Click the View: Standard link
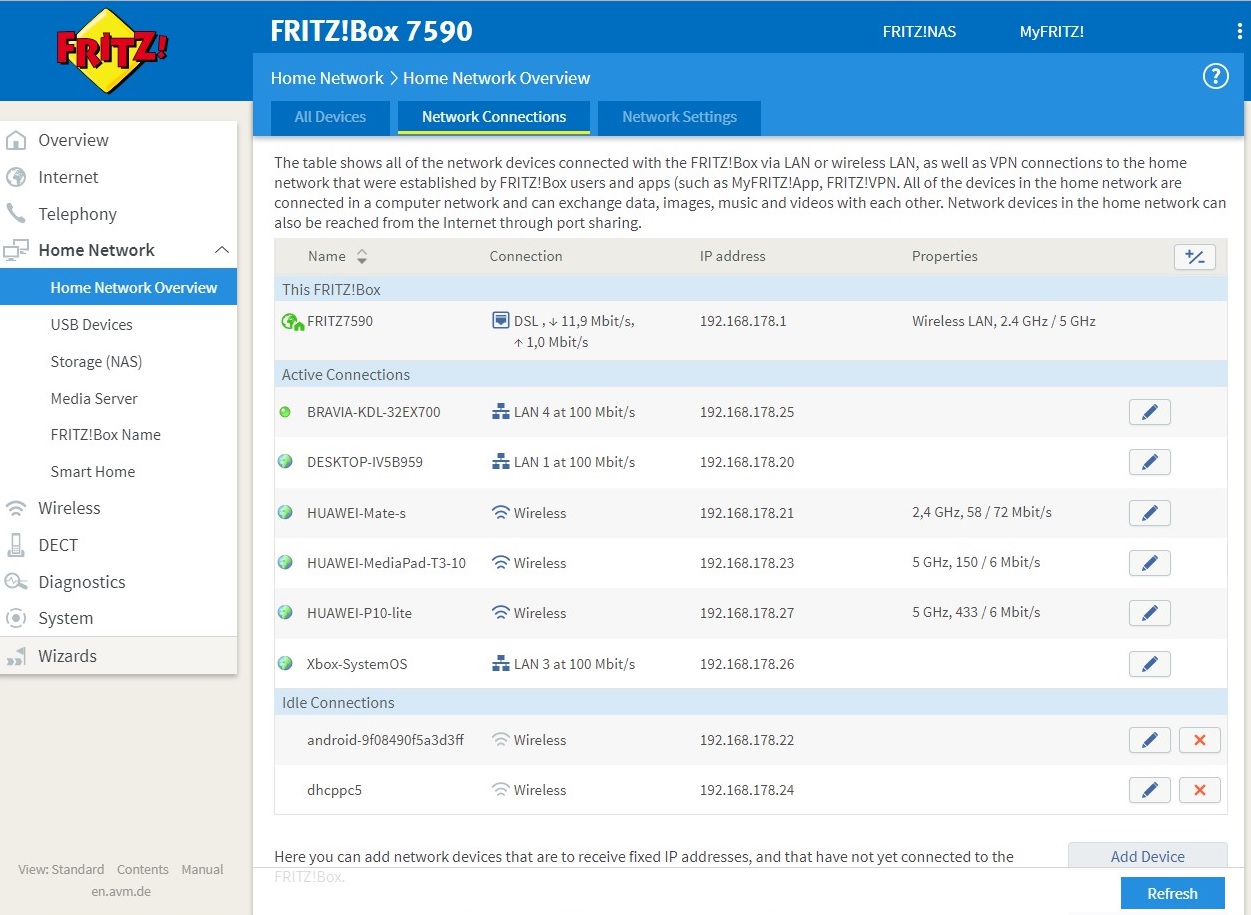 pos(61,870)
